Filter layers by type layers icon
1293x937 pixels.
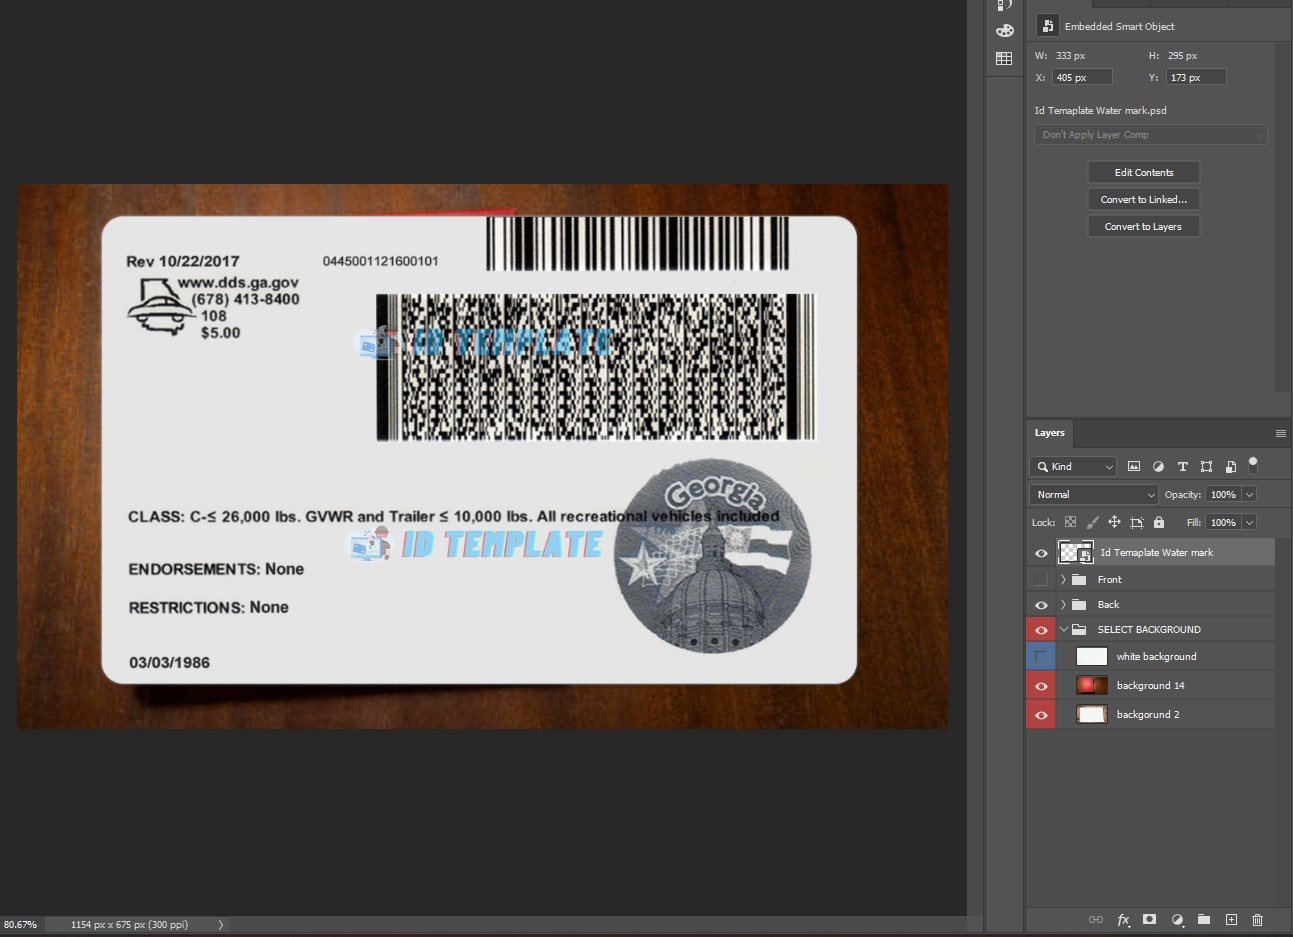pyautogui.click(x=1182, y=467)
